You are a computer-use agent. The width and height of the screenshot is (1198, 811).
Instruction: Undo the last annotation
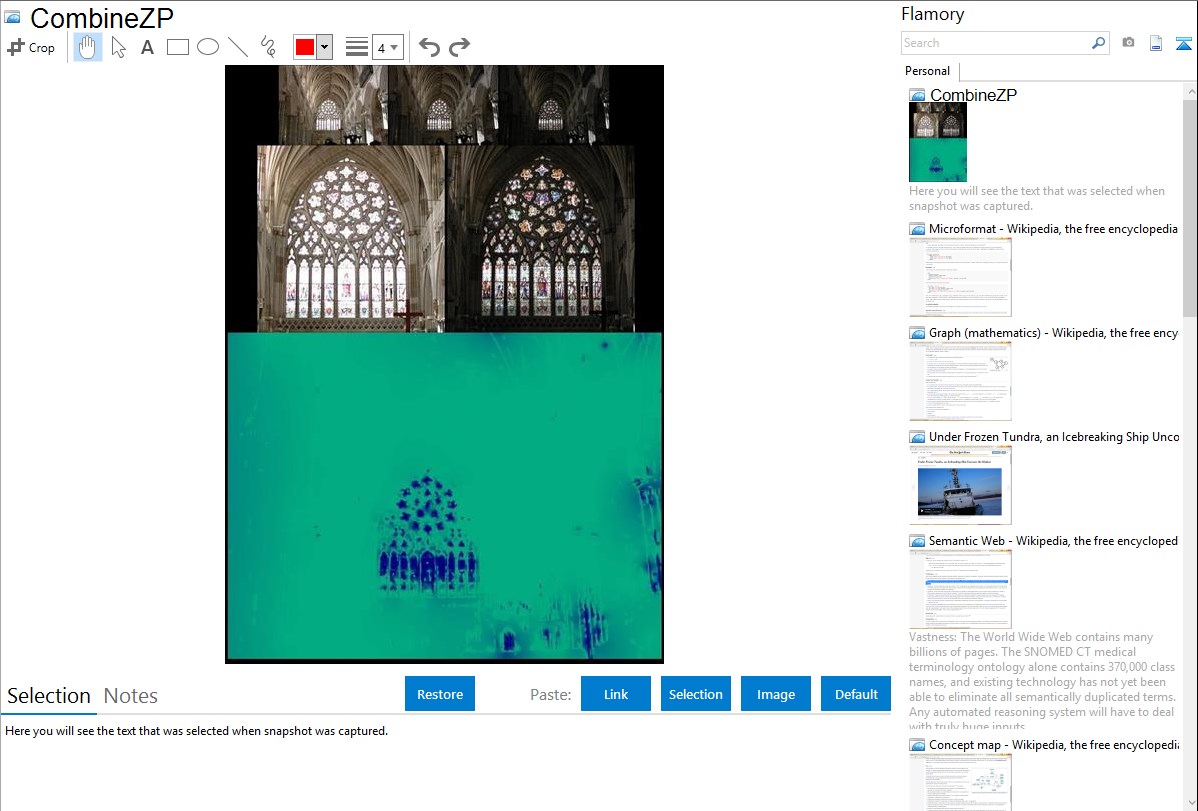pyautogui.click(x=429, y=47)
